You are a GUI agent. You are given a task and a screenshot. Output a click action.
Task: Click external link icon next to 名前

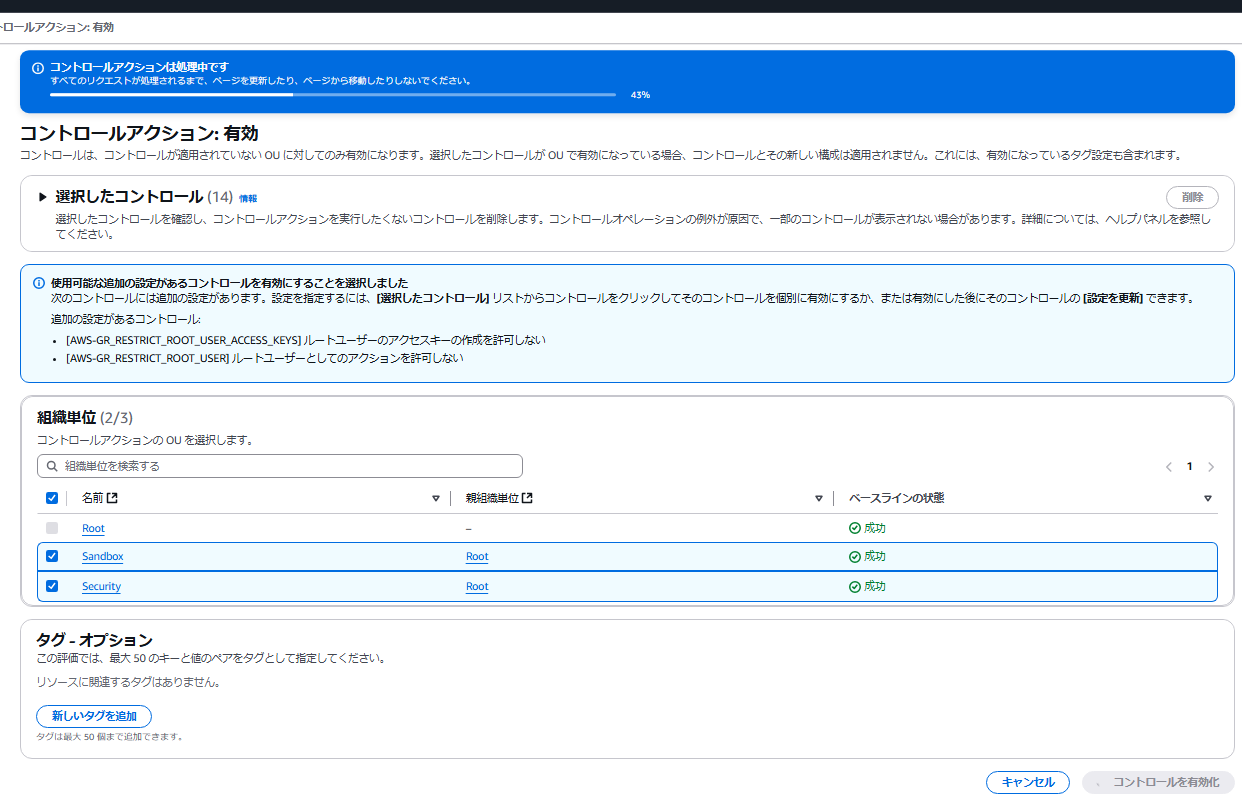point(113,498)
